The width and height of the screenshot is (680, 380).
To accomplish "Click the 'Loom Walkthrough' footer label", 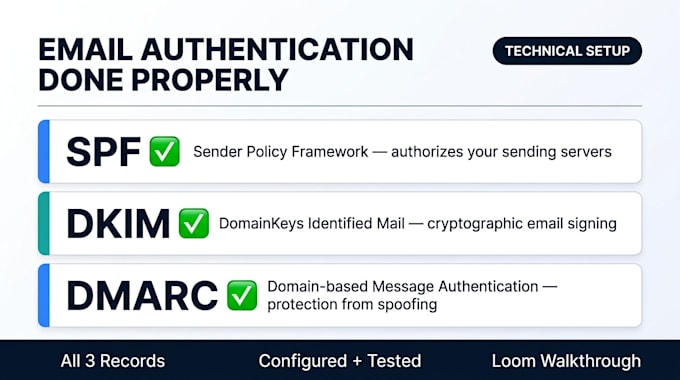I will [566, 361].
